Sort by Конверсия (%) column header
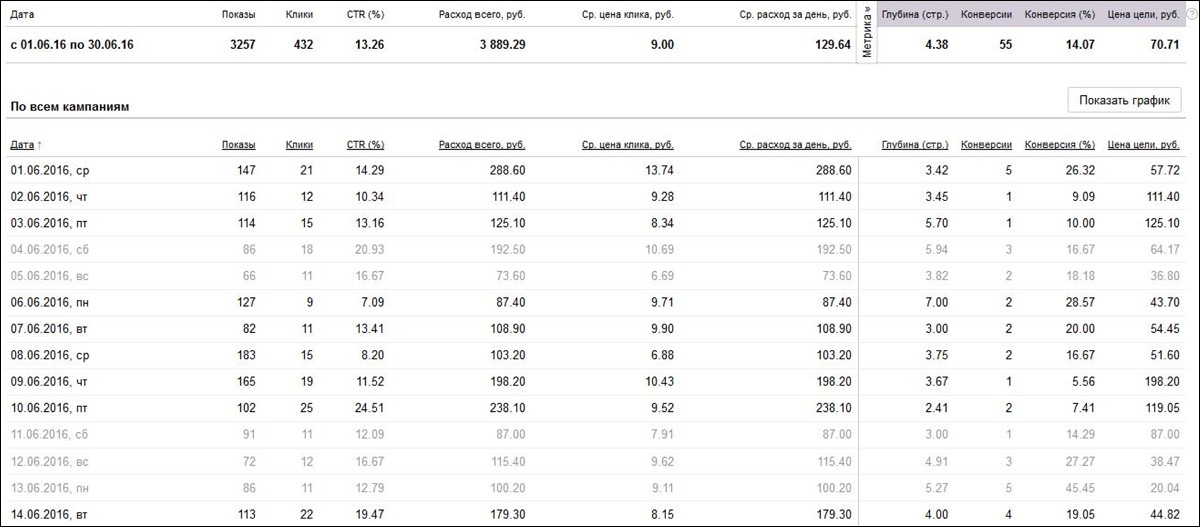The image size is (1200, 527). click(1058, 145)
